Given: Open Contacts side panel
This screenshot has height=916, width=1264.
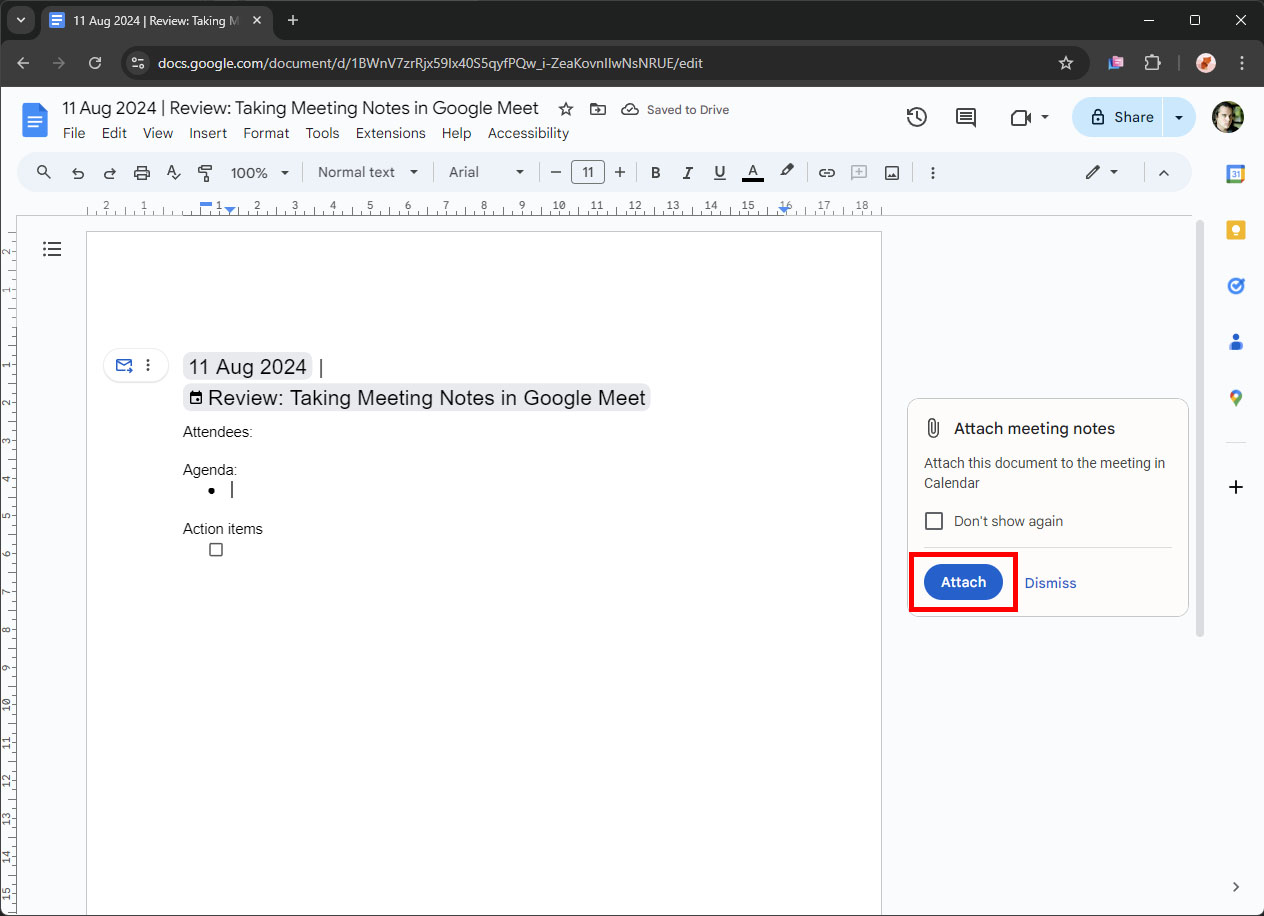Looking at the screenshot, I should click(1236, 342).
